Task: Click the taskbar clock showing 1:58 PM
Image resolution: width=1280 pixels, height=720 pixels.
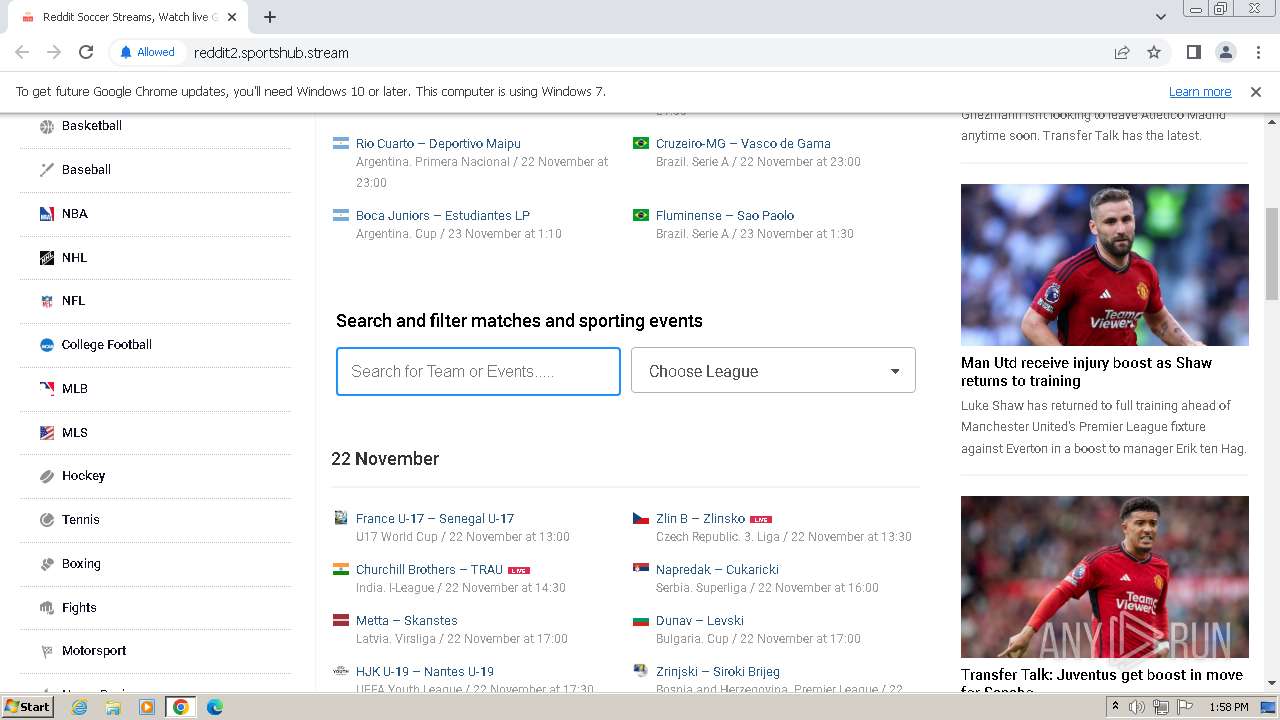Action: pos(1228,707)
